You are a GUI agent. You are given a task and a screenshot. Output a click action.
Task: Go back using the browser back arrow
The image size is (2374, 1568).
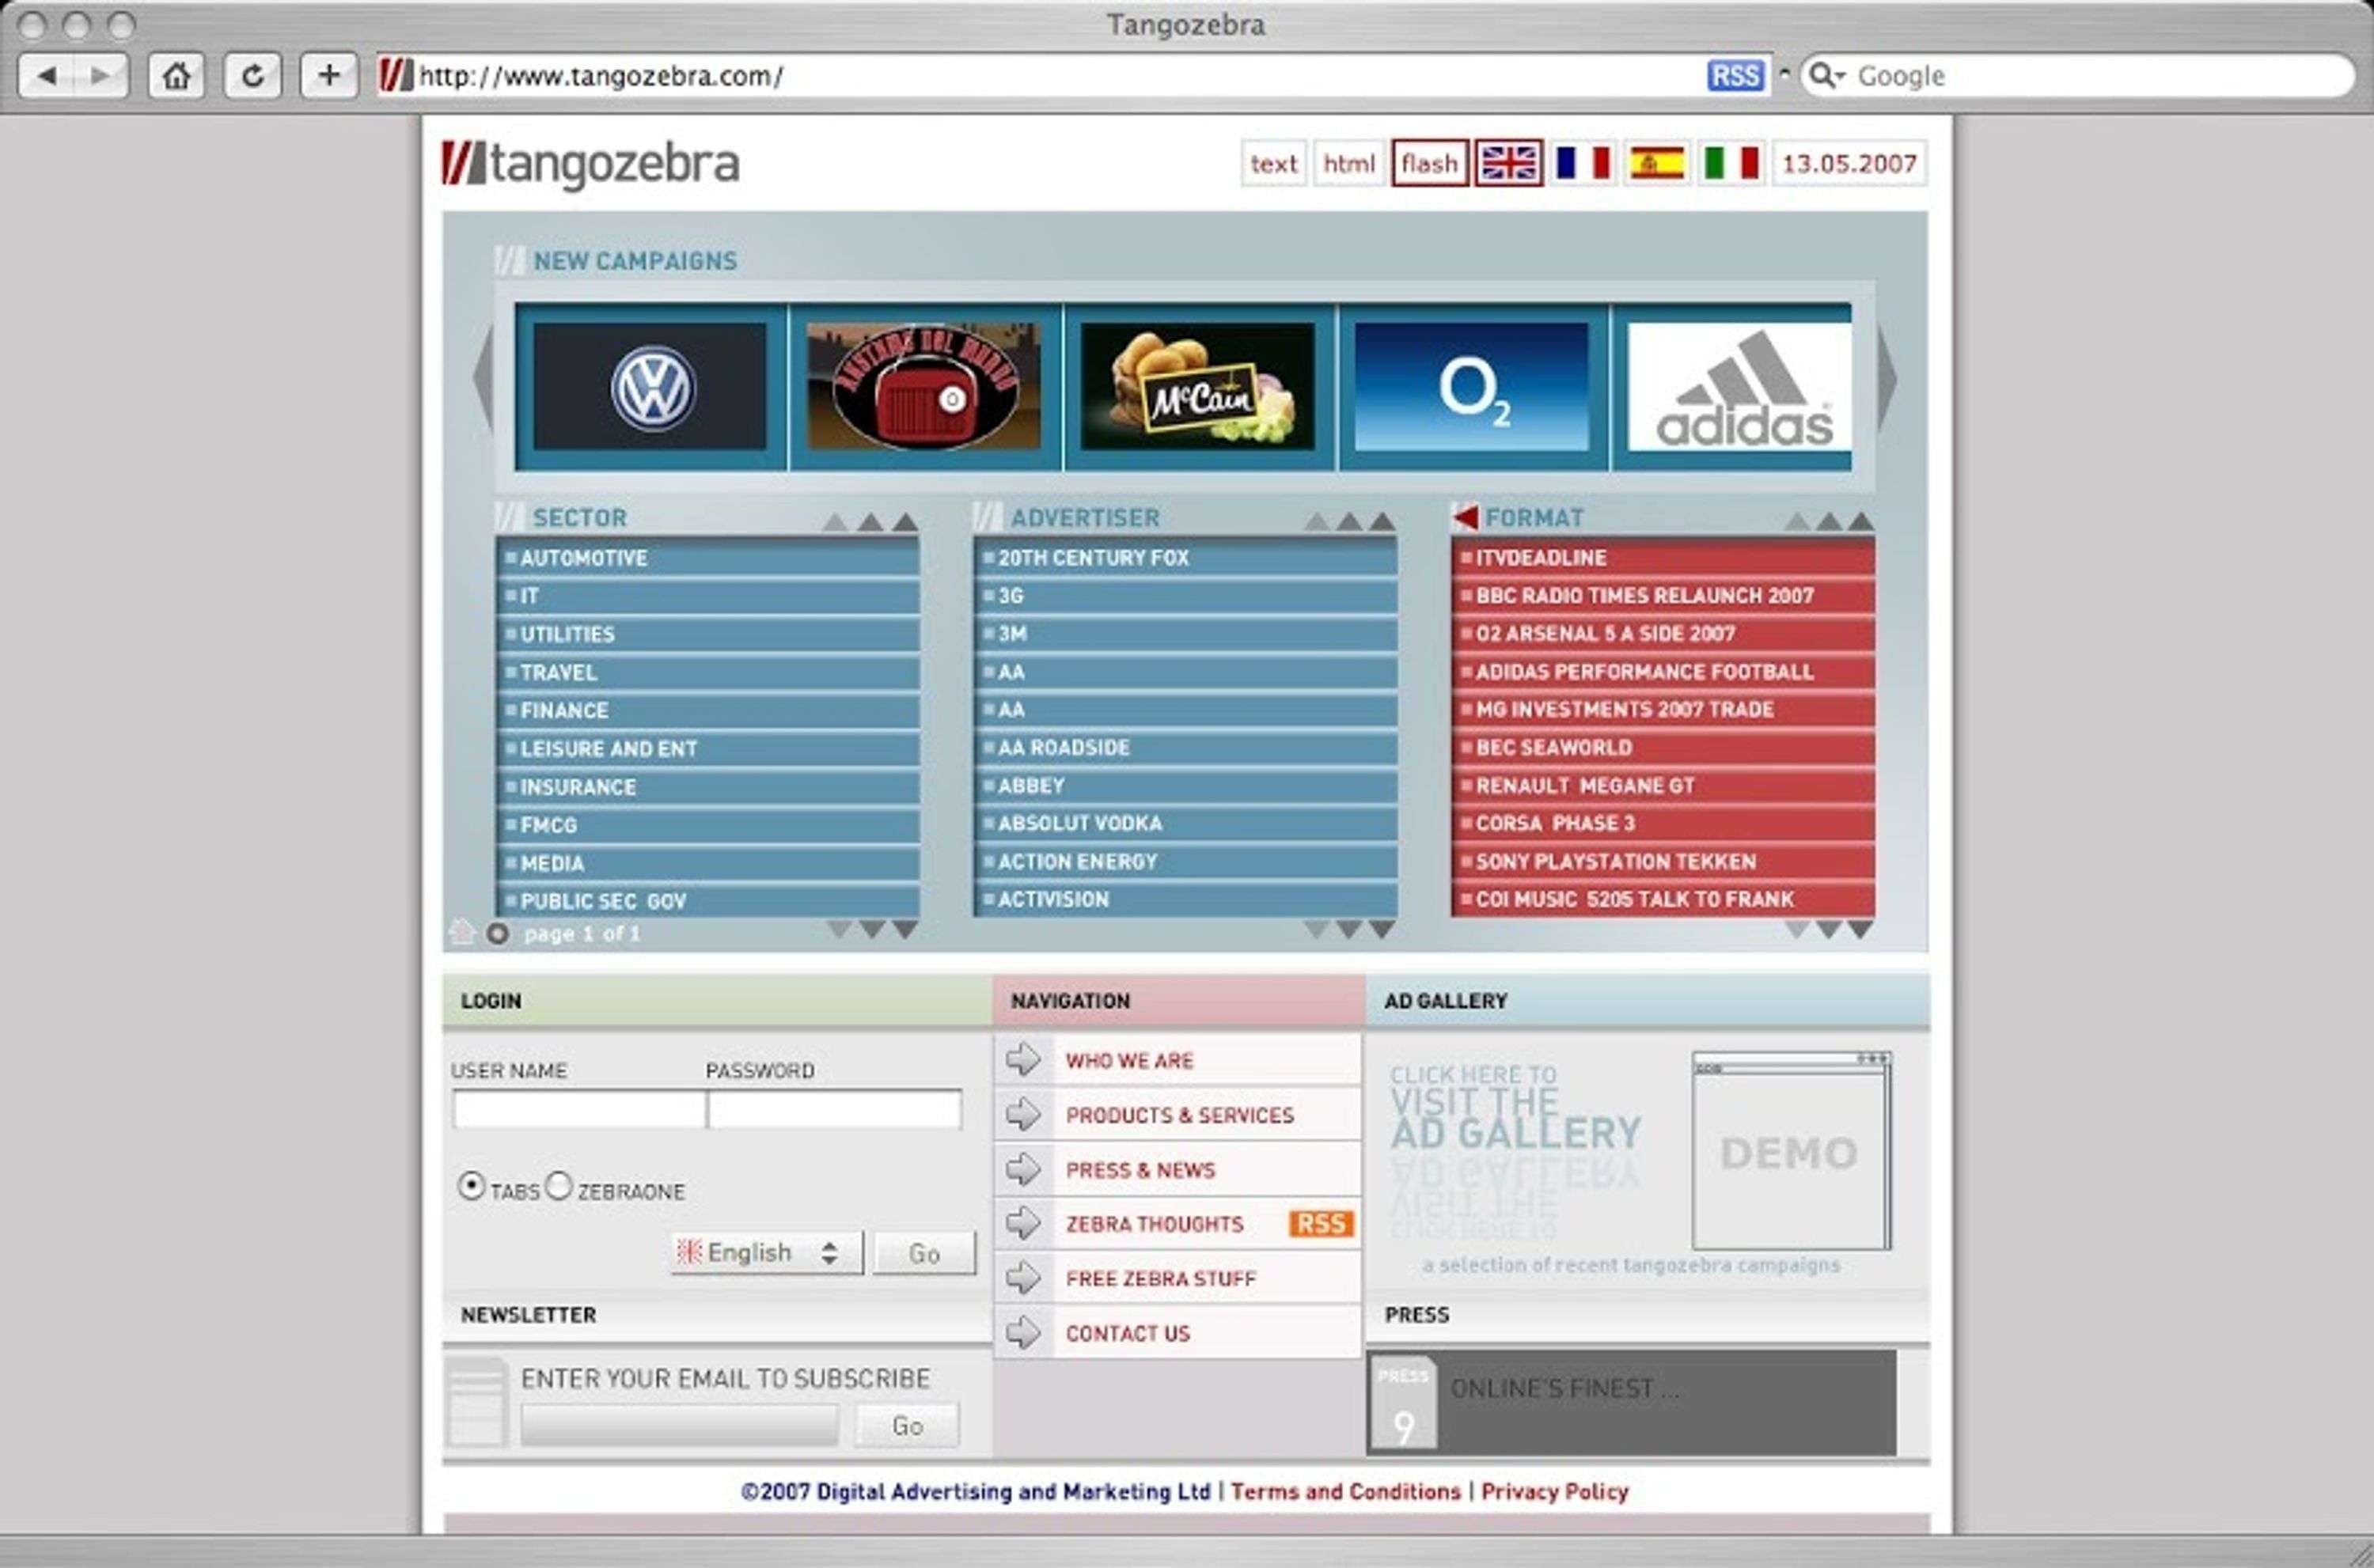(47, 76)
